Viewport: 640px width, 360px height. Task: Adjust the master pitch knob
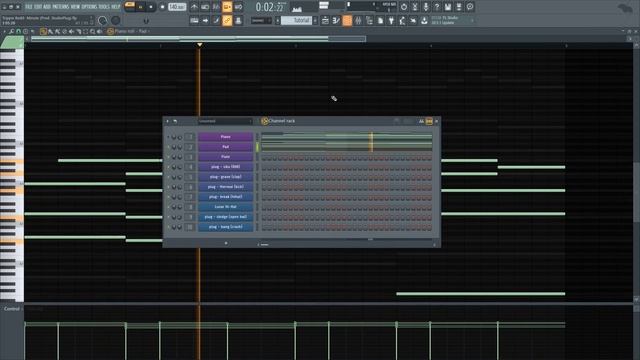coord(116,20)
